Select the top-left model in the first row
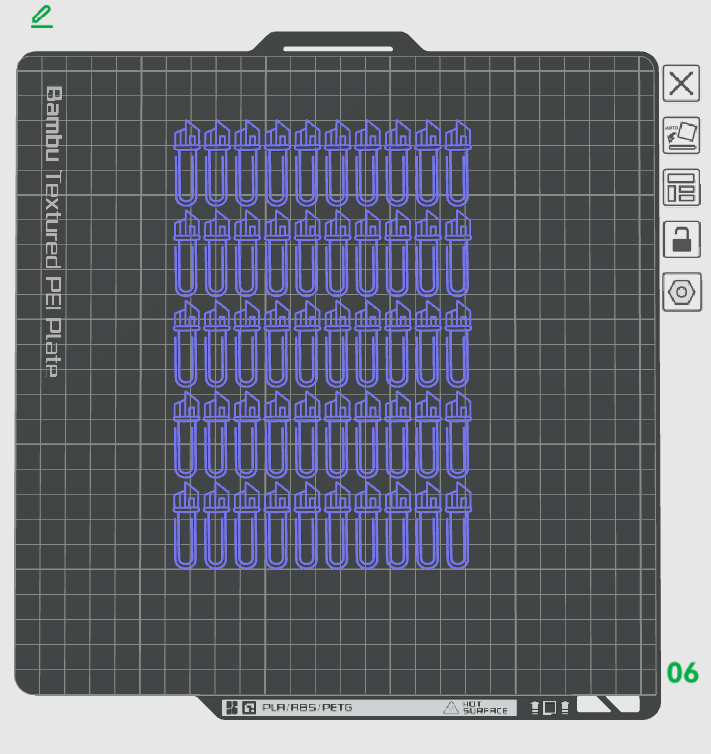This screenshot has width=711, height=754. coord(187,163)
